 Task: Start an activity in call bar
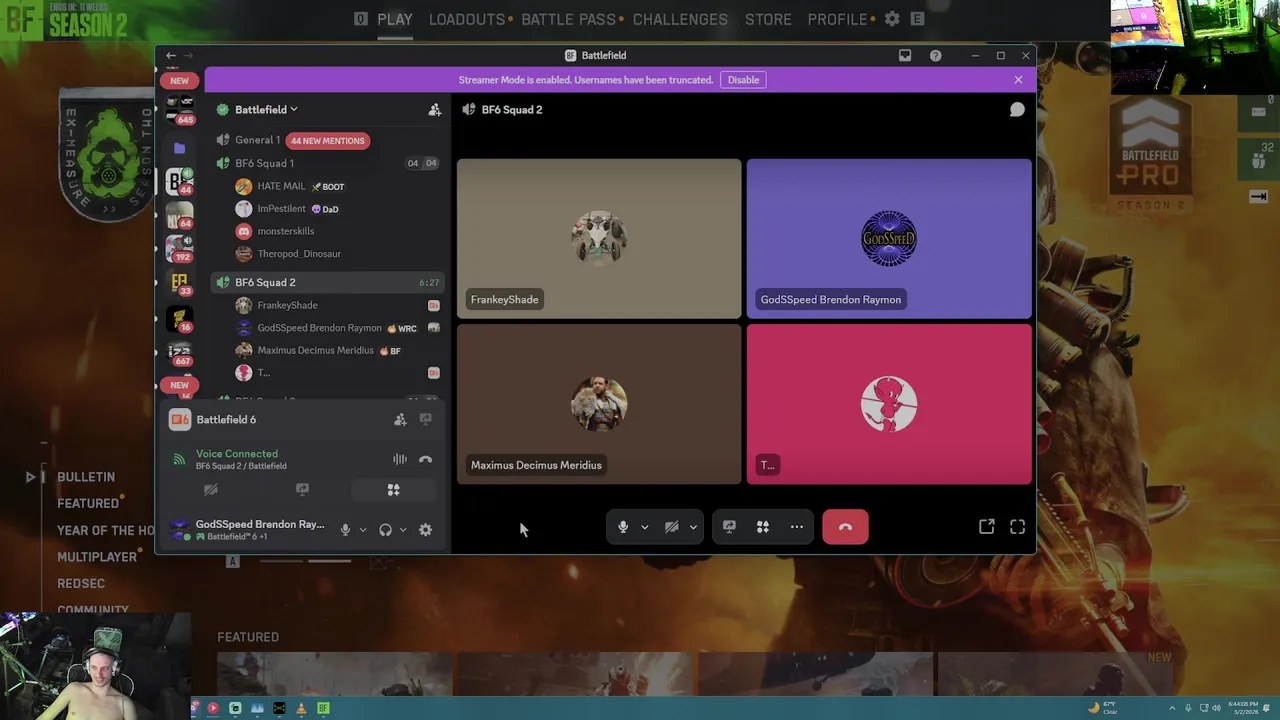763,527
